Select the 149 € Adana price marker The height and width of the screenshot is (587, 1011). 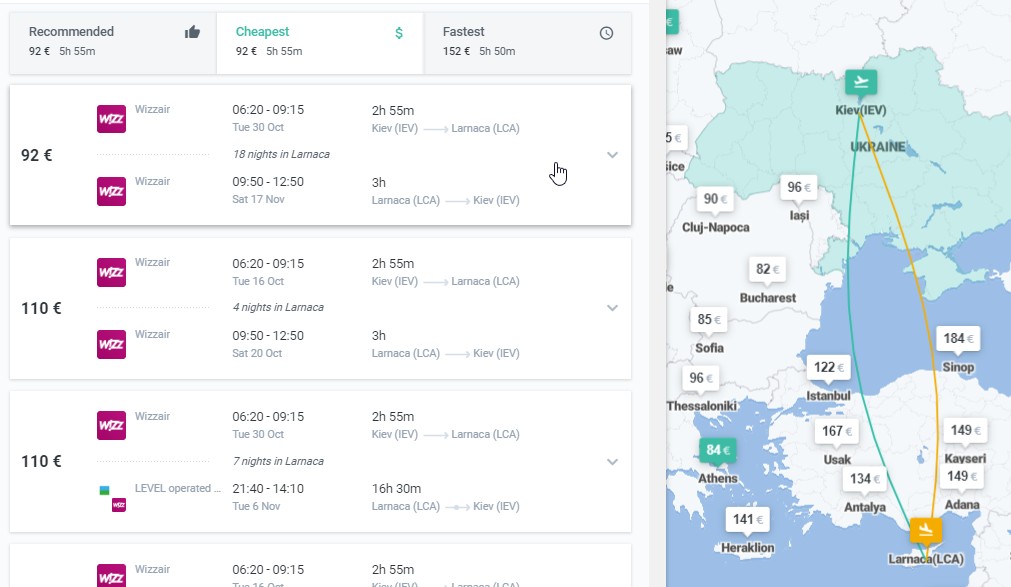[962, 477]
